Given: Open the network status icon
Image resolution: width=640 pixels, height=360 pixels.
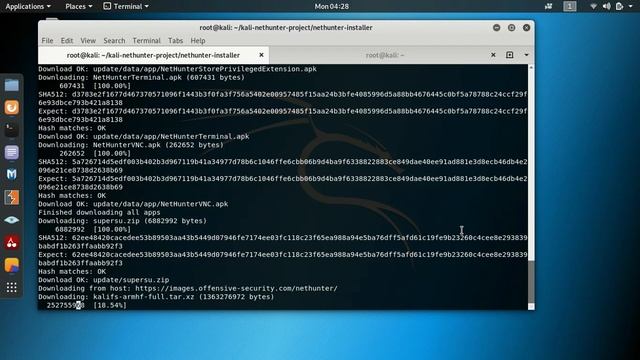Looking at the screenshot, I should [593, 6].
